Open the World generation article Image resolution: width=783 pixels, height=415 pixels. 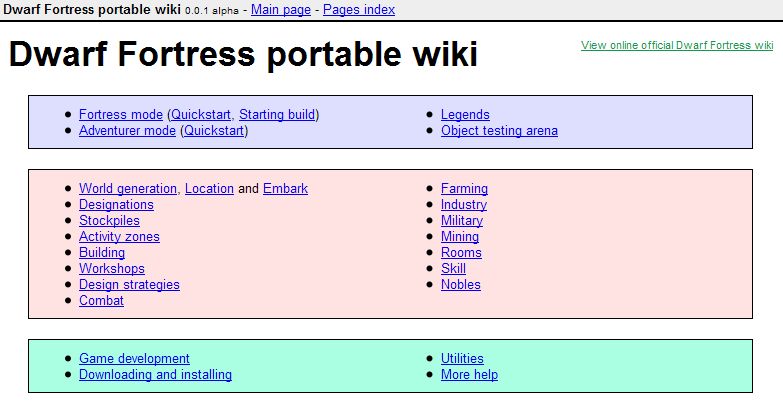pos(128,189)
